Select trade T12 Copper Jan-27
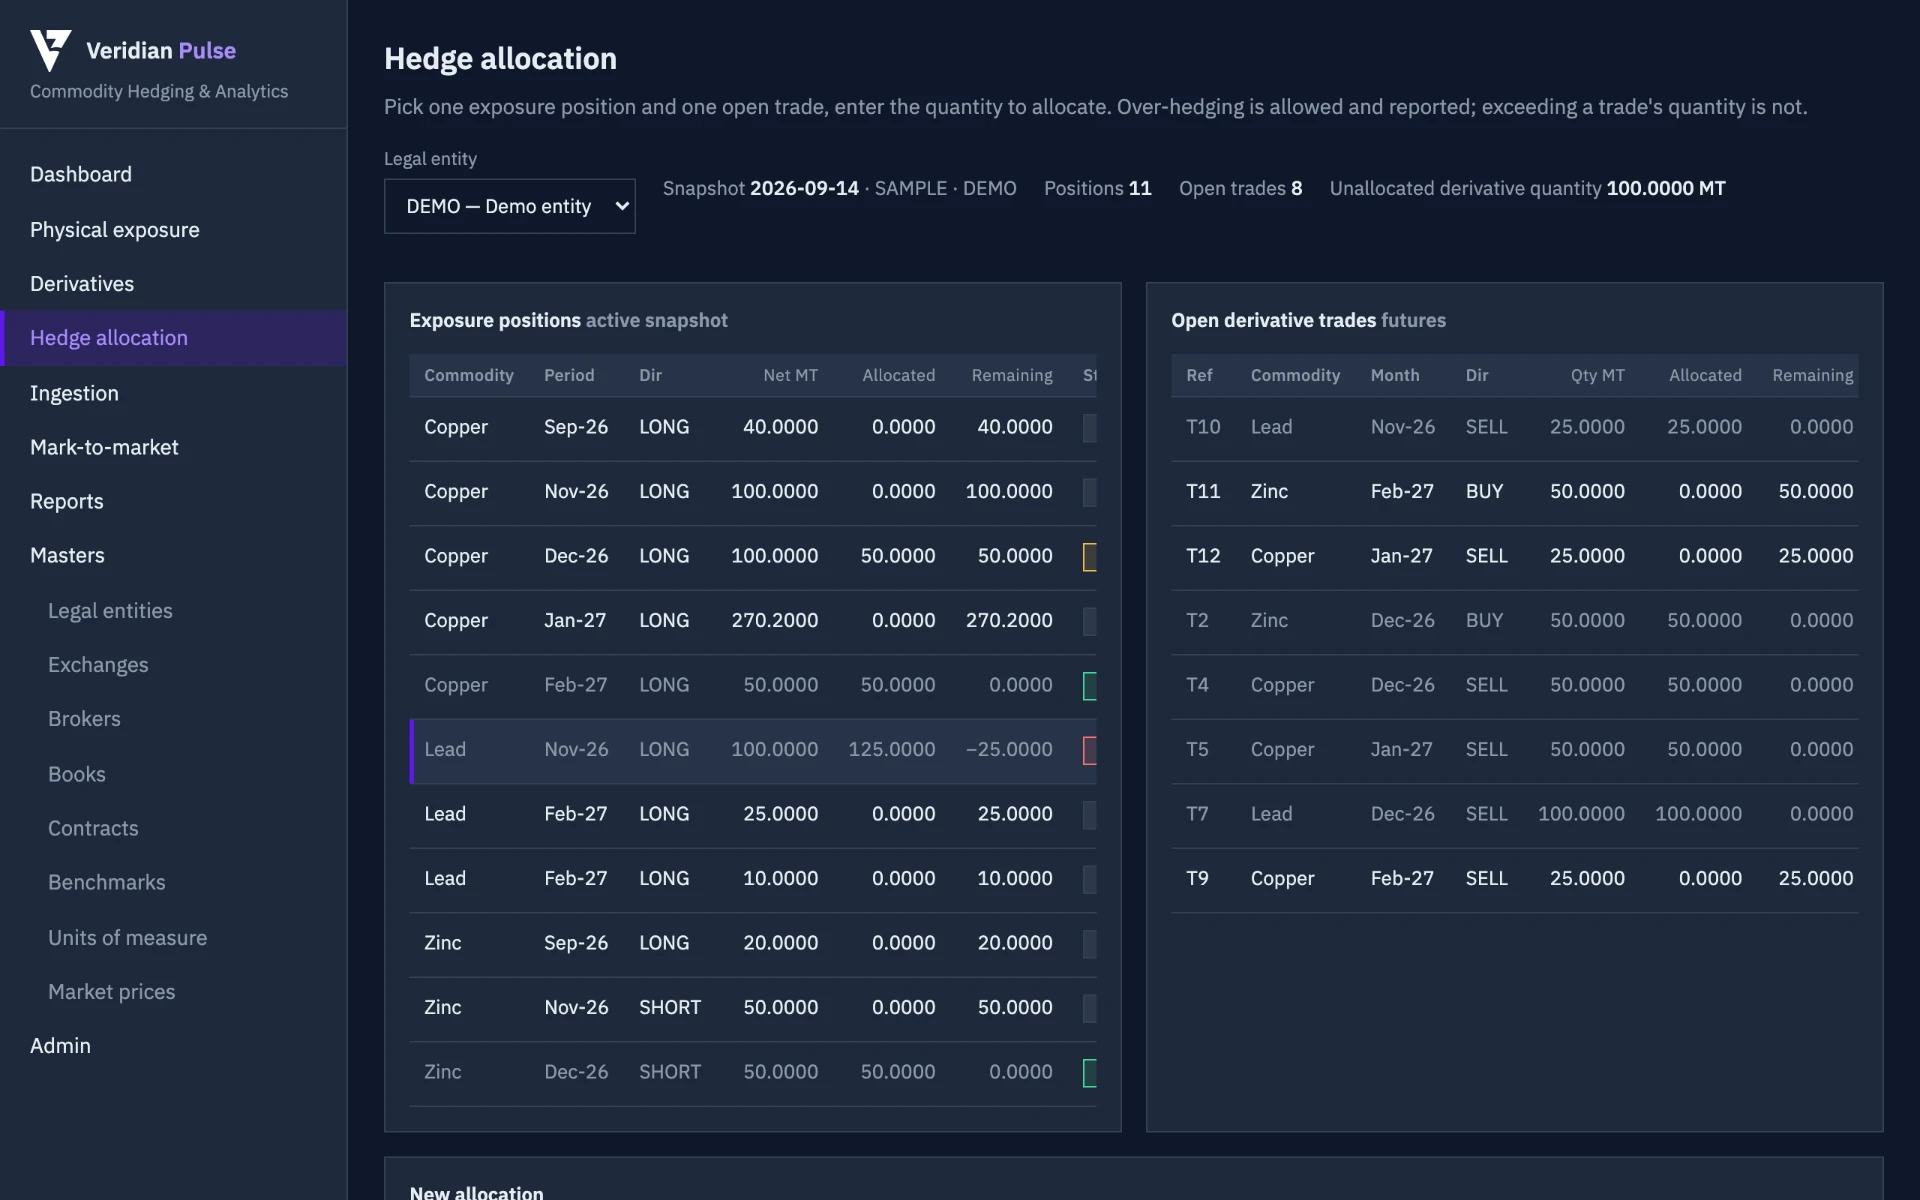 (1514, 557)
